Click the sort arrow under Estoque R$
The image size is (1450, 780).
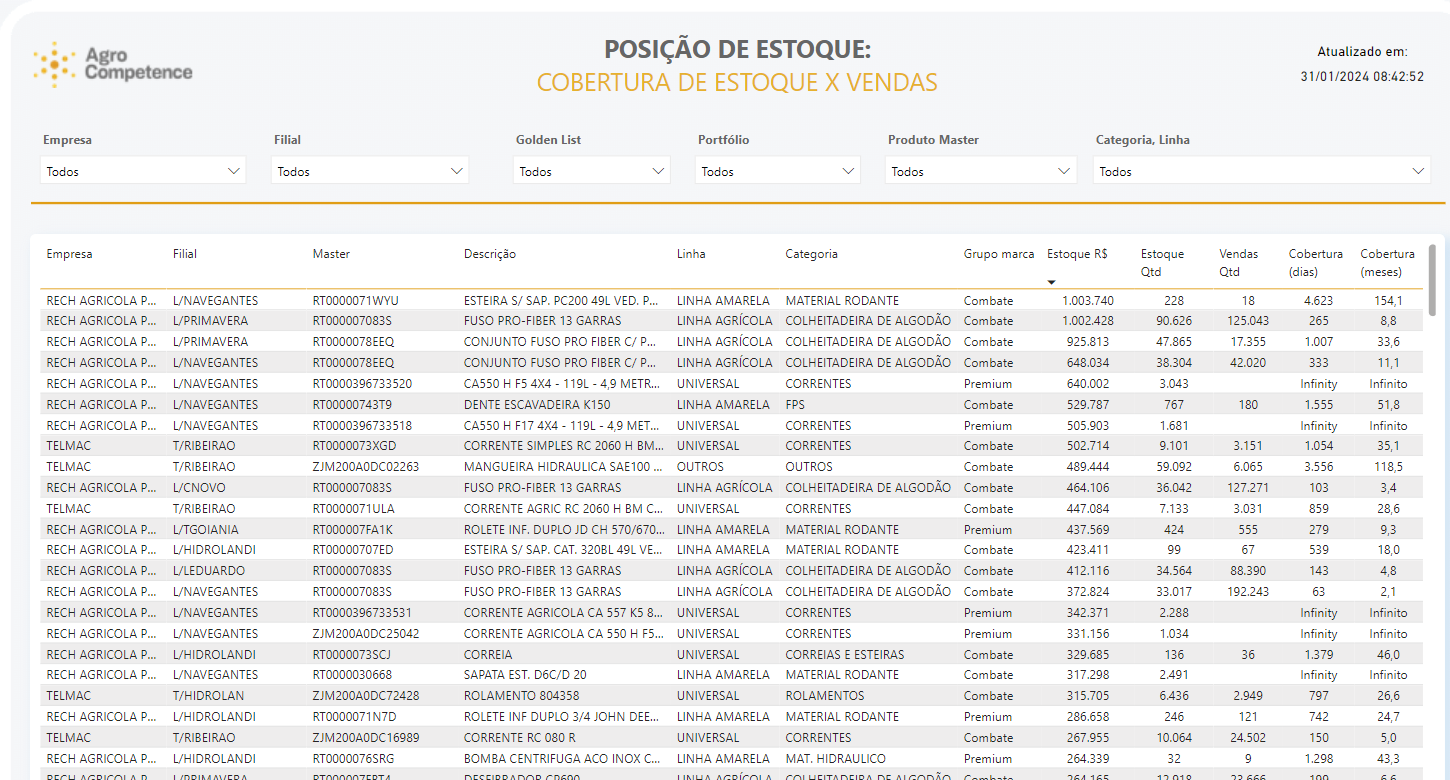click(1051, 282)
